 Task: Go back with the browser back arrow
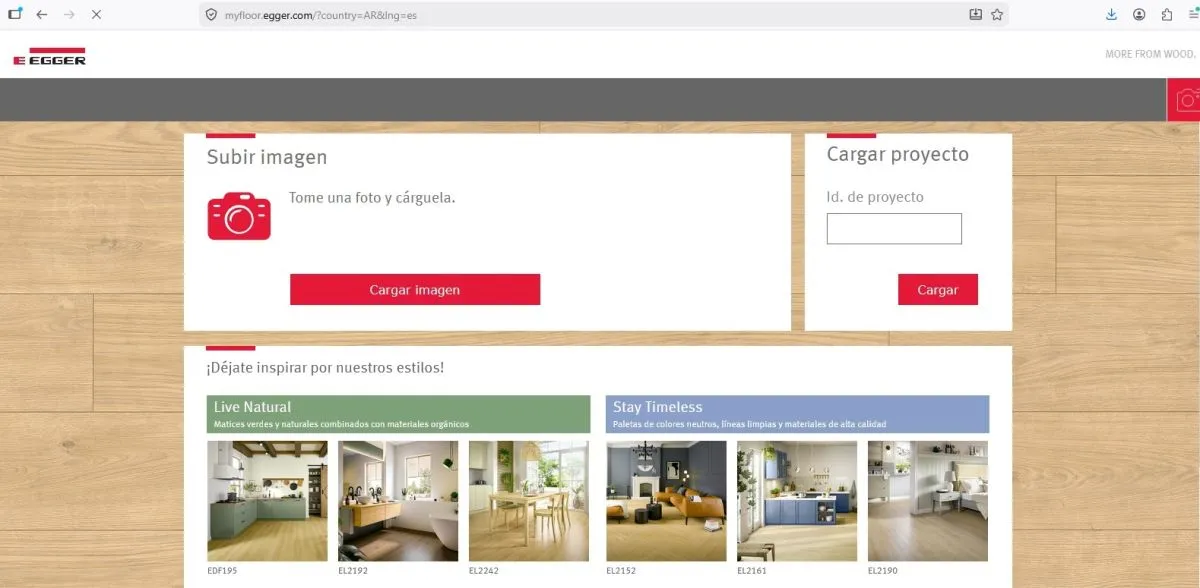pos(41,15)
